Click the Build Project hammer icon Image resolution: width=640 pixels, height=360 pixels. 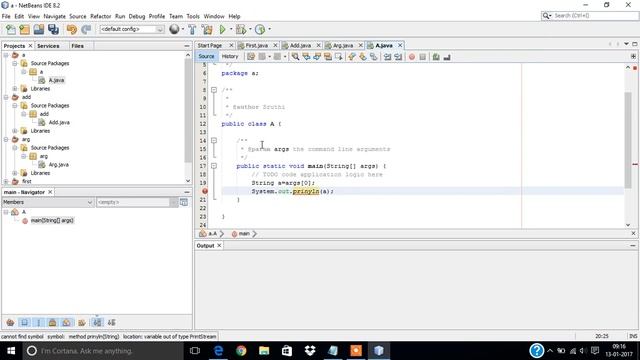click(x=192, y=29)
